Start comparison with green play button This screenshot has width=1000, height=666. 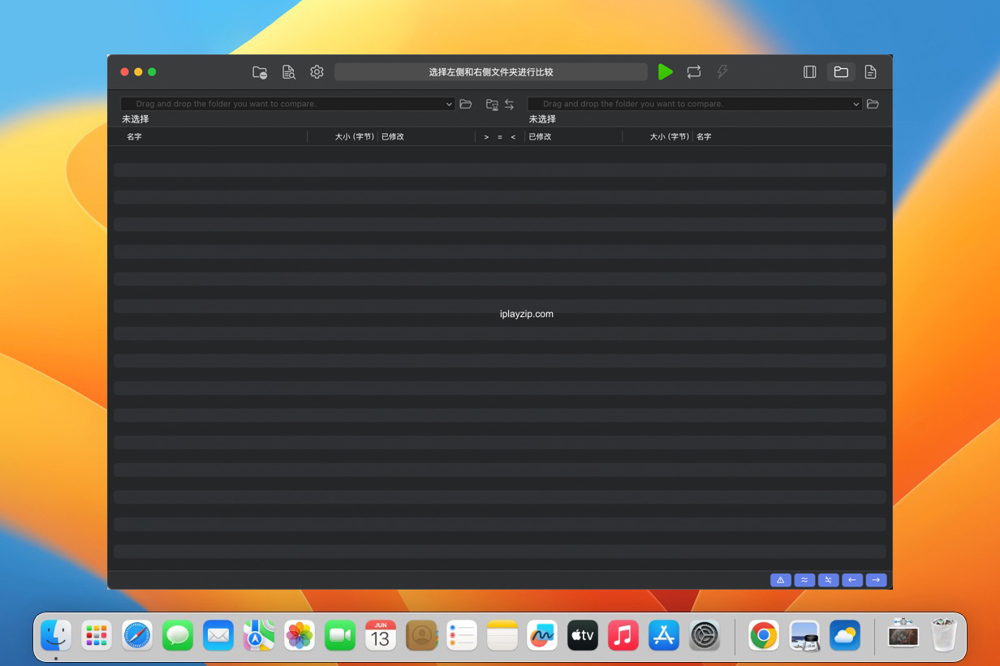(x=665, y=72)
